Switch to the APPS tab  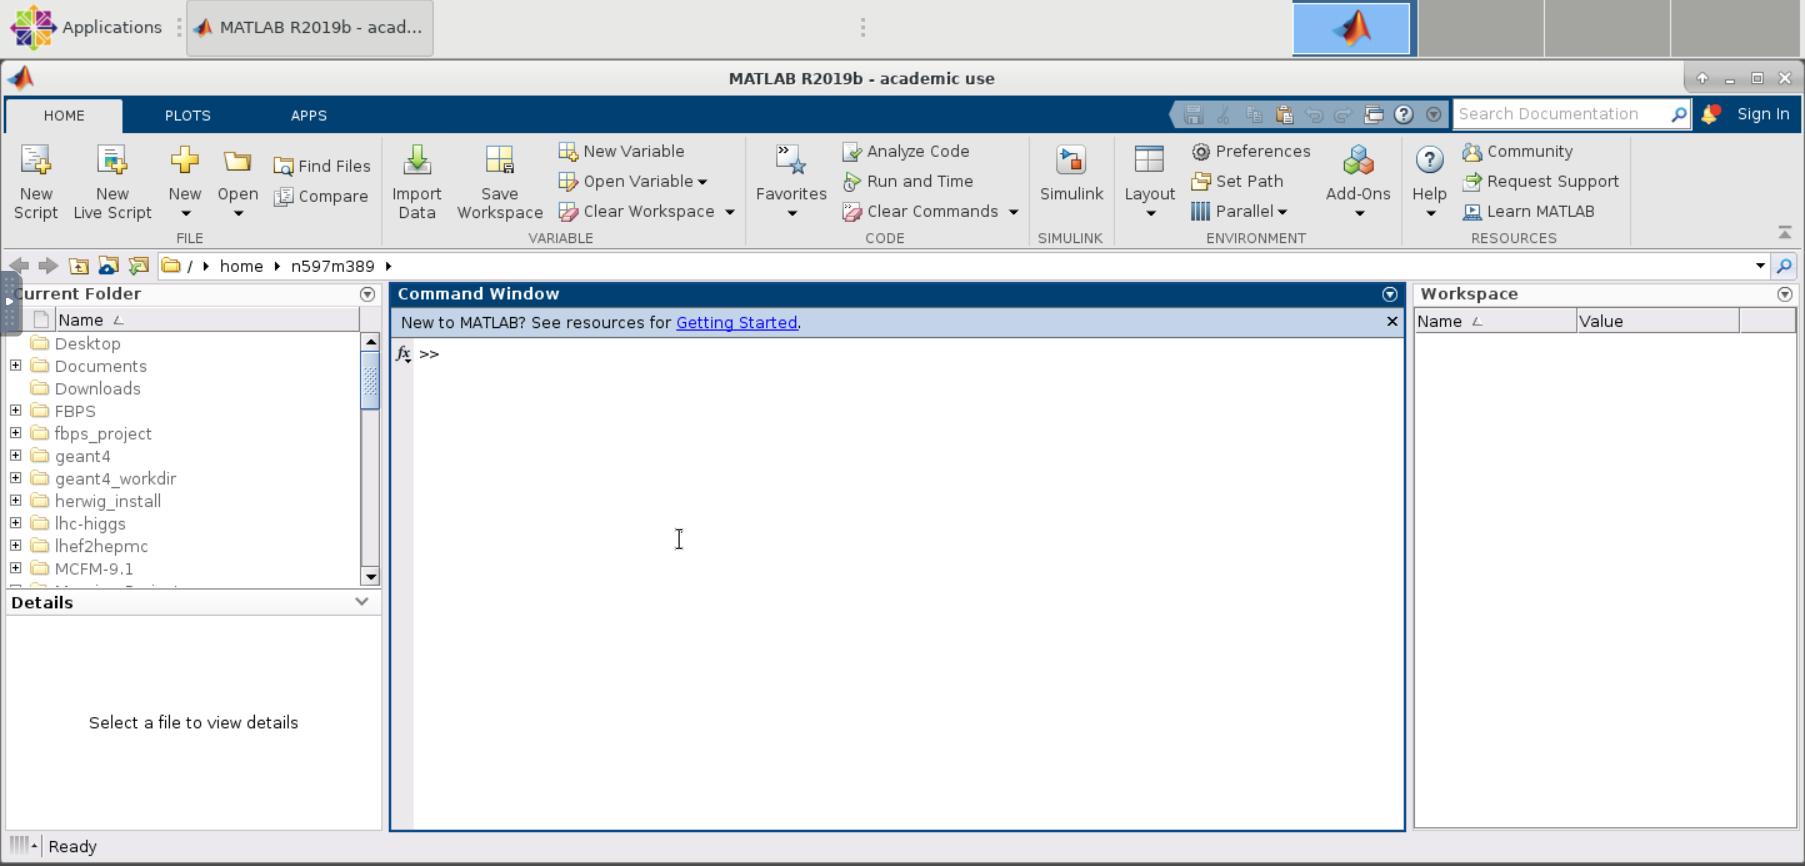(x=309, y=116)
